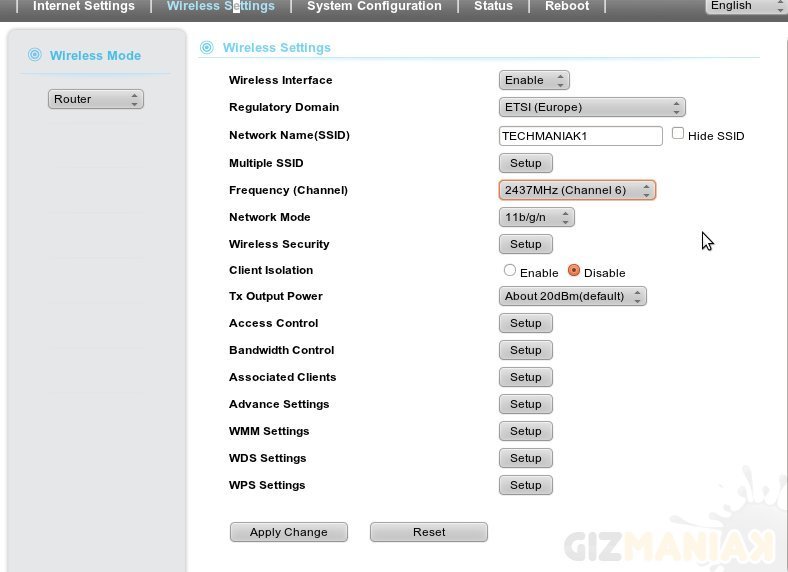Open the Wireless Mode Router dropdown
This screenshot has height=572, width=788.
(96, 99)
